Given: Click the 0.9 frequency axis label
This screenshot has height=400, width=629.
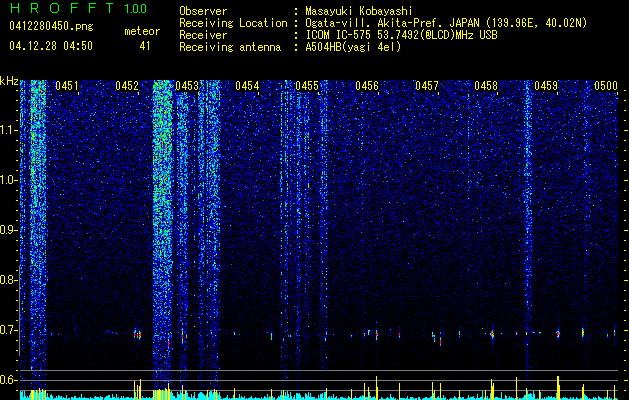Looking at the screenshot, I should click(8, 230).
